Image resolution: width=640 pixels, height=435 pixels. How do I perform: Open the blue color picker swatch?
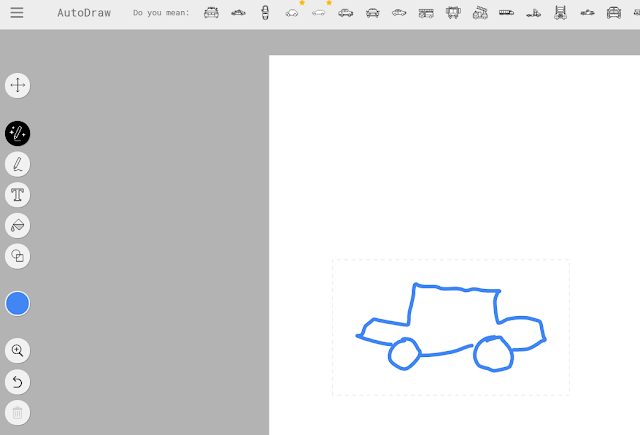tap(18, 304)
